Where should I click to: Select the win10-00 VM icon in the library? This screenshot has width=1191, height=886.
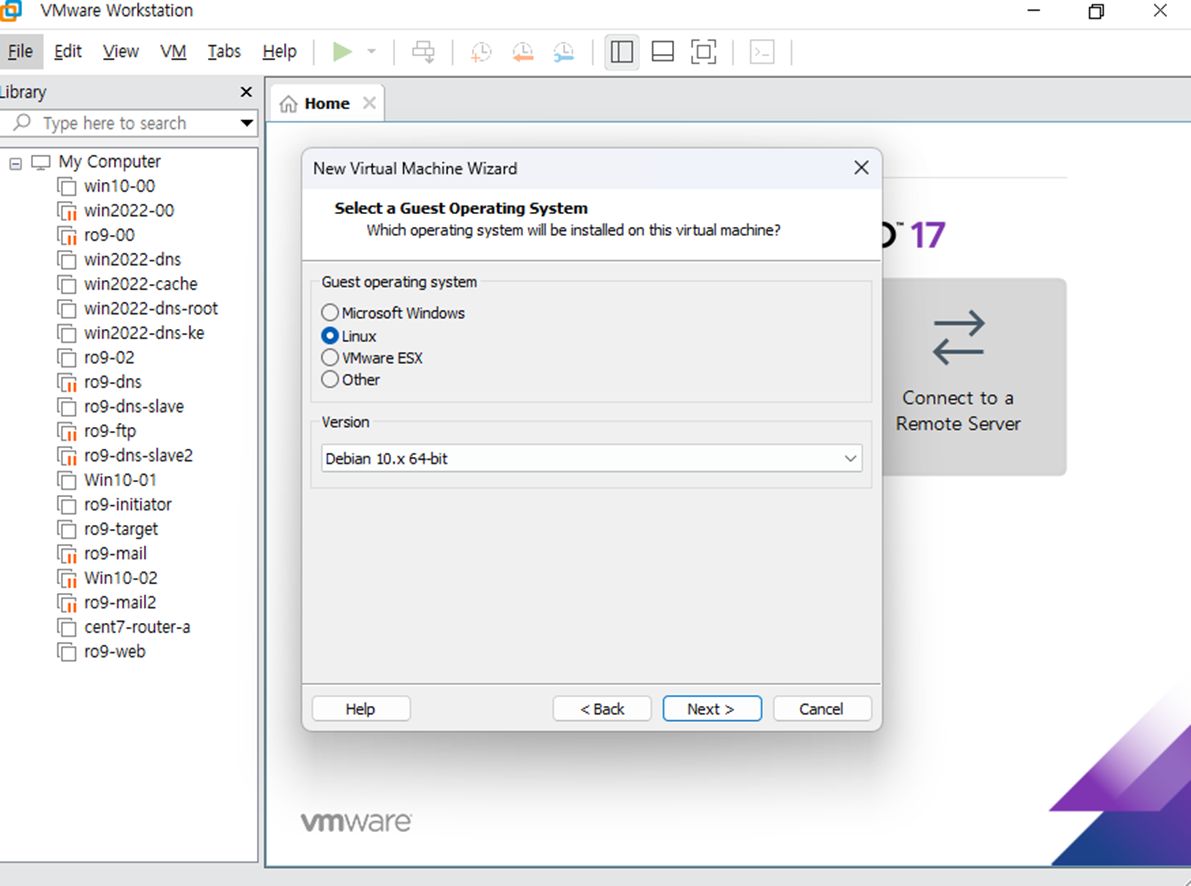point(67,186)
